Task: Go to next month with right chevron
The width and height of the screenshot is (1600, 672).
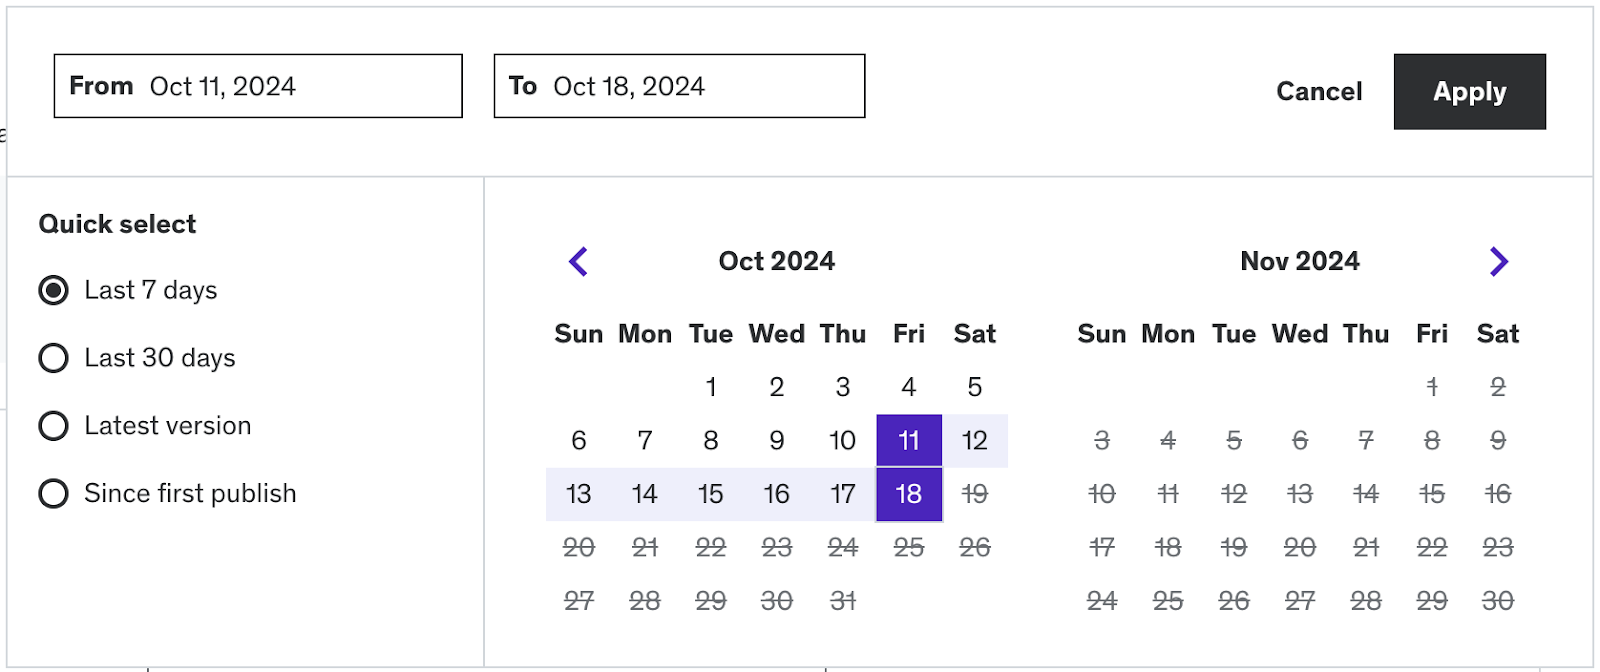Action: (x=1498, y=262)
